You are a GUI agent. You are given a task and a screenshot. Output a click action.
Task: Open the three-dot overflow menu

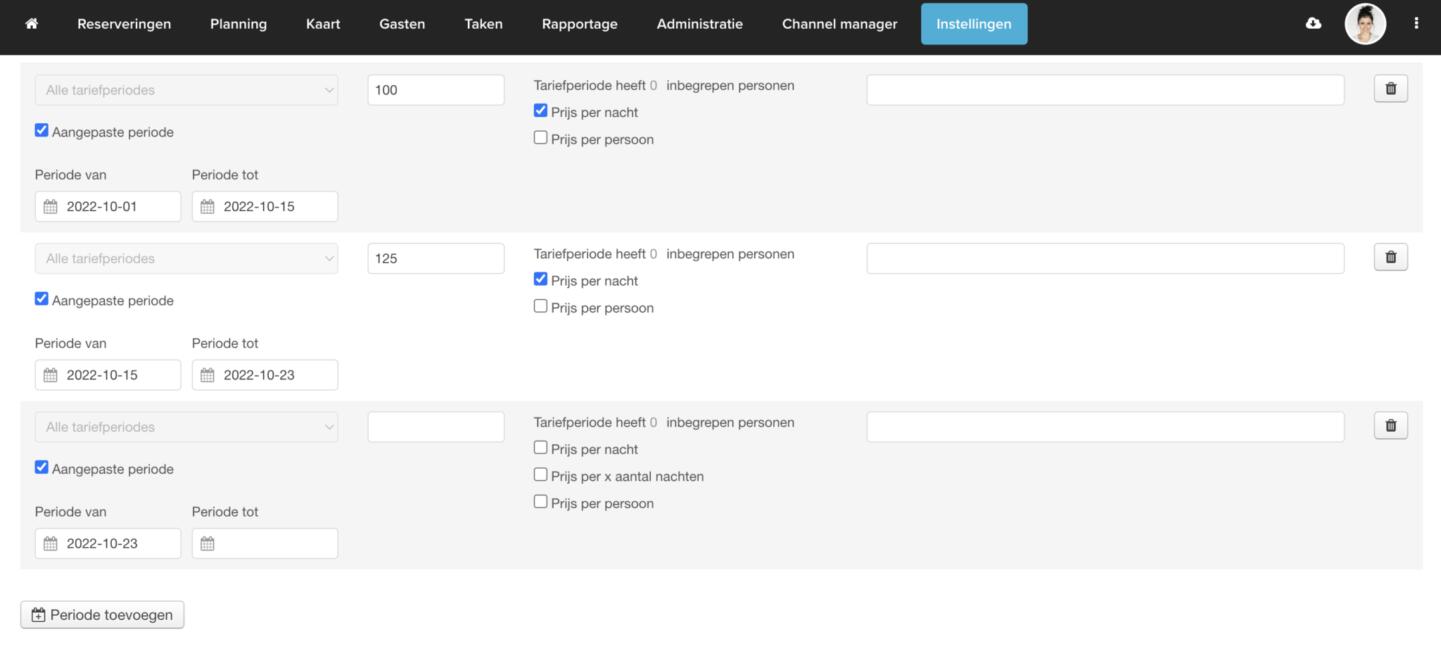(1416, 24)
